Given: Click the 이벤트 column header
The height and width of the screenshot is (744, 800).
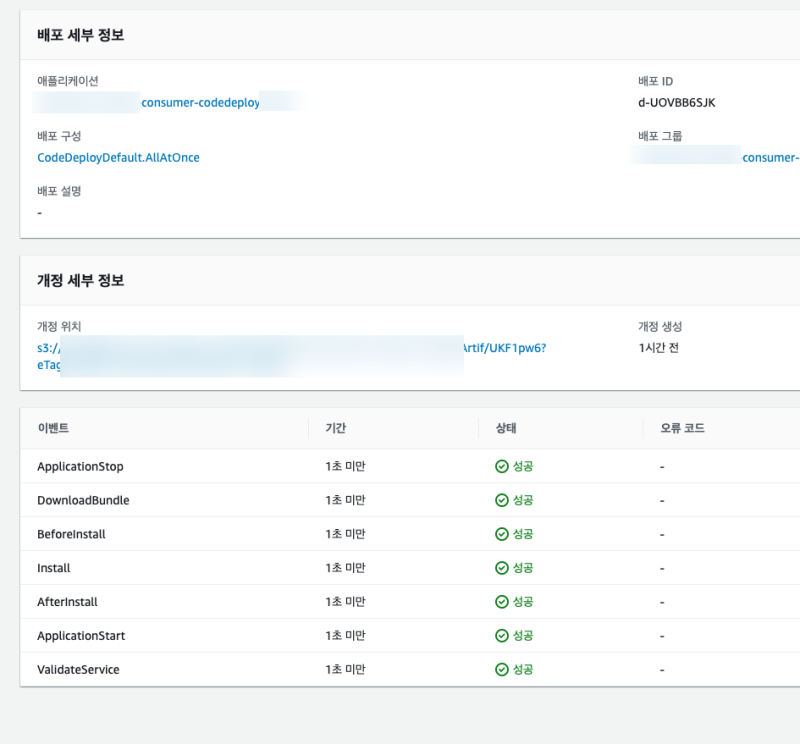Looking at the screenshot, I should pyautogui.click(x=53, y=428).
